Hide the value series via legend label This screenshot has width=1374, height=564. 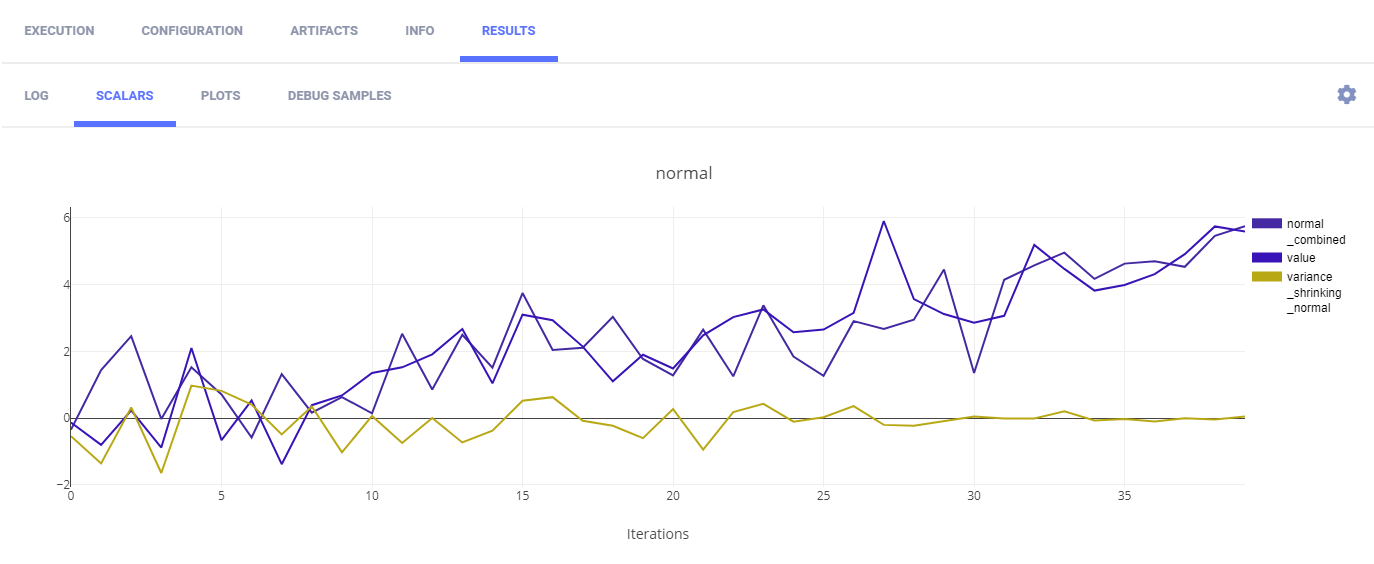point(1301,258)
